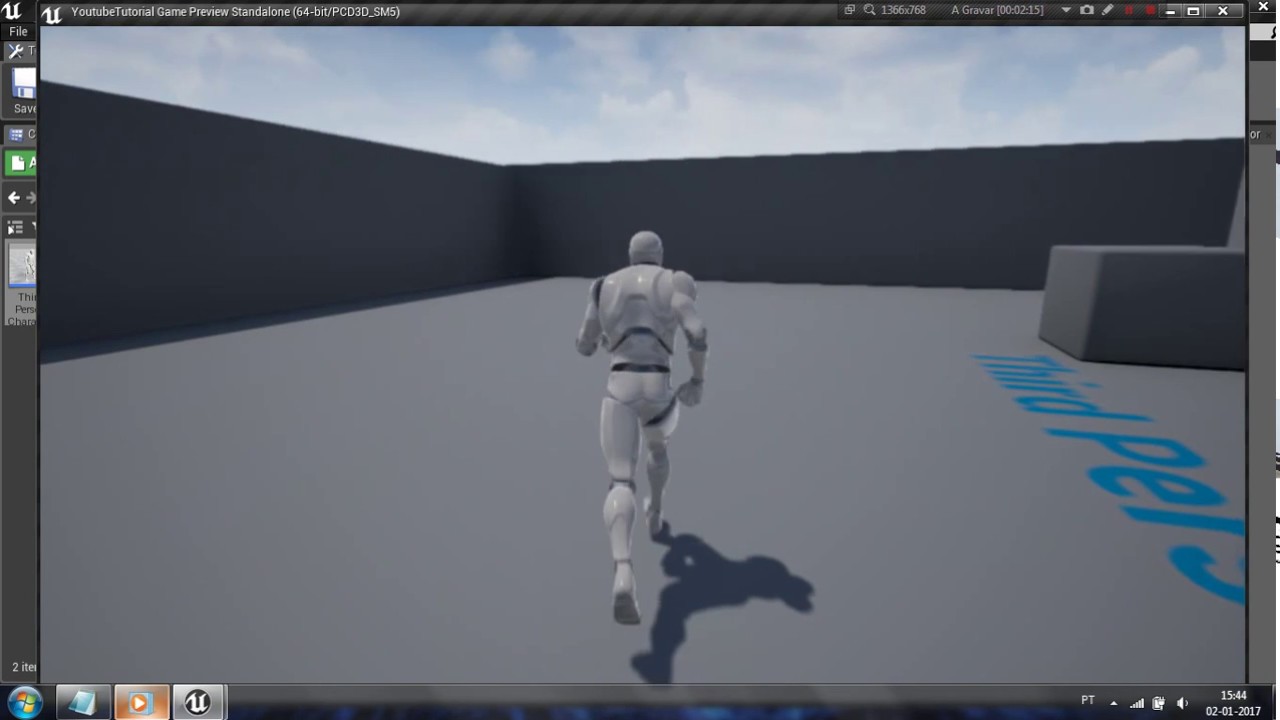
Task: Open the recorder dropdown arrow
Action: click(x=1066, y=10)
